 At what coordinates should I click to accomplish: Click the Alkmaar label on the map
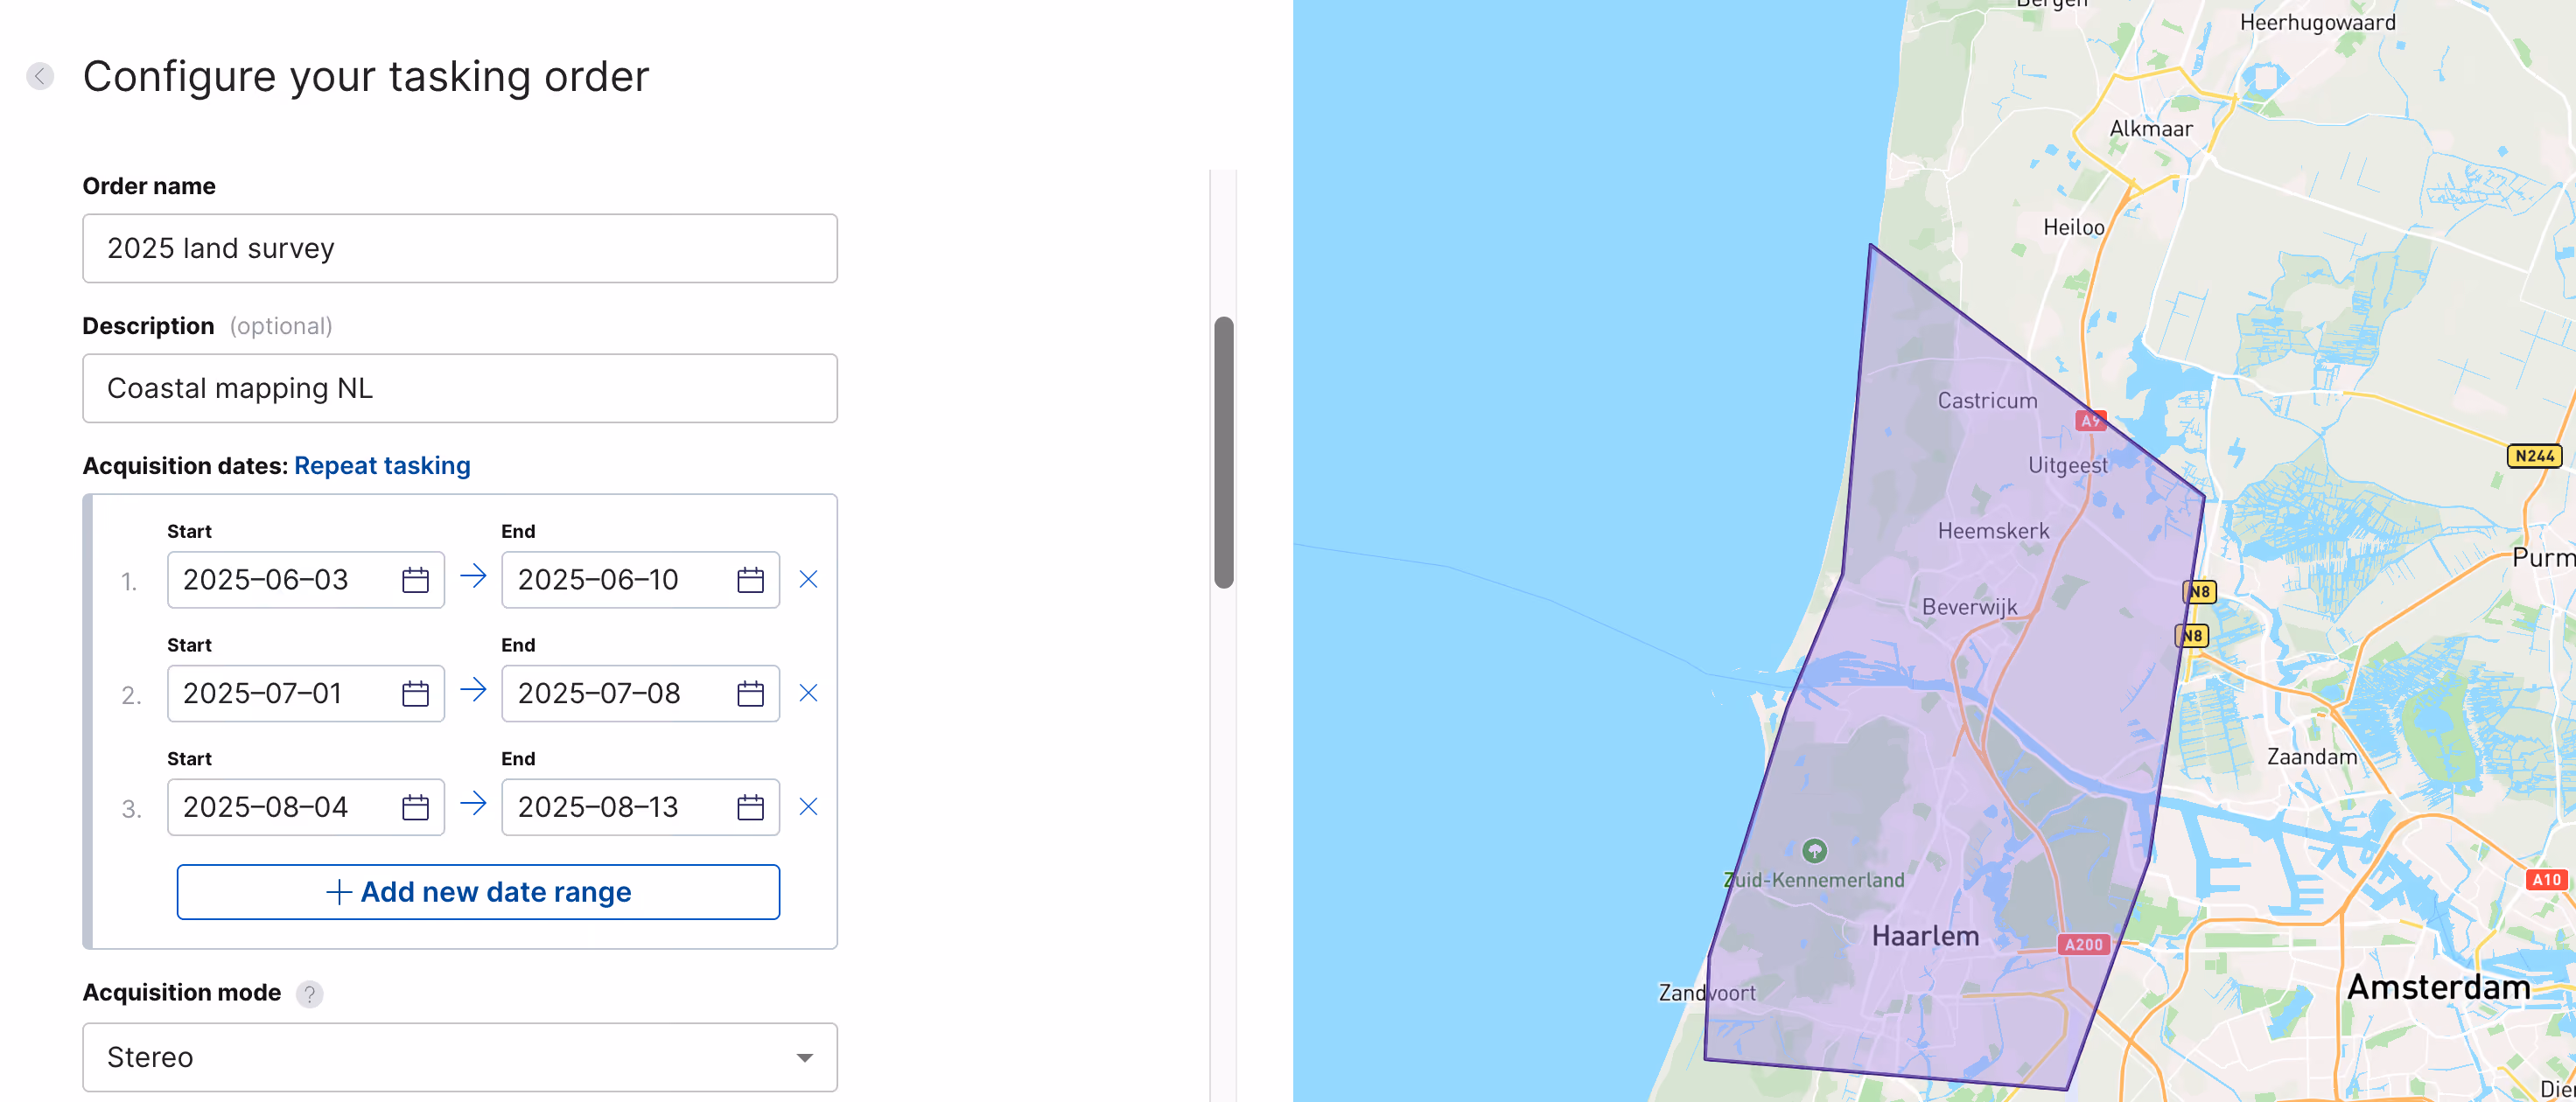tap(2151, 129)
